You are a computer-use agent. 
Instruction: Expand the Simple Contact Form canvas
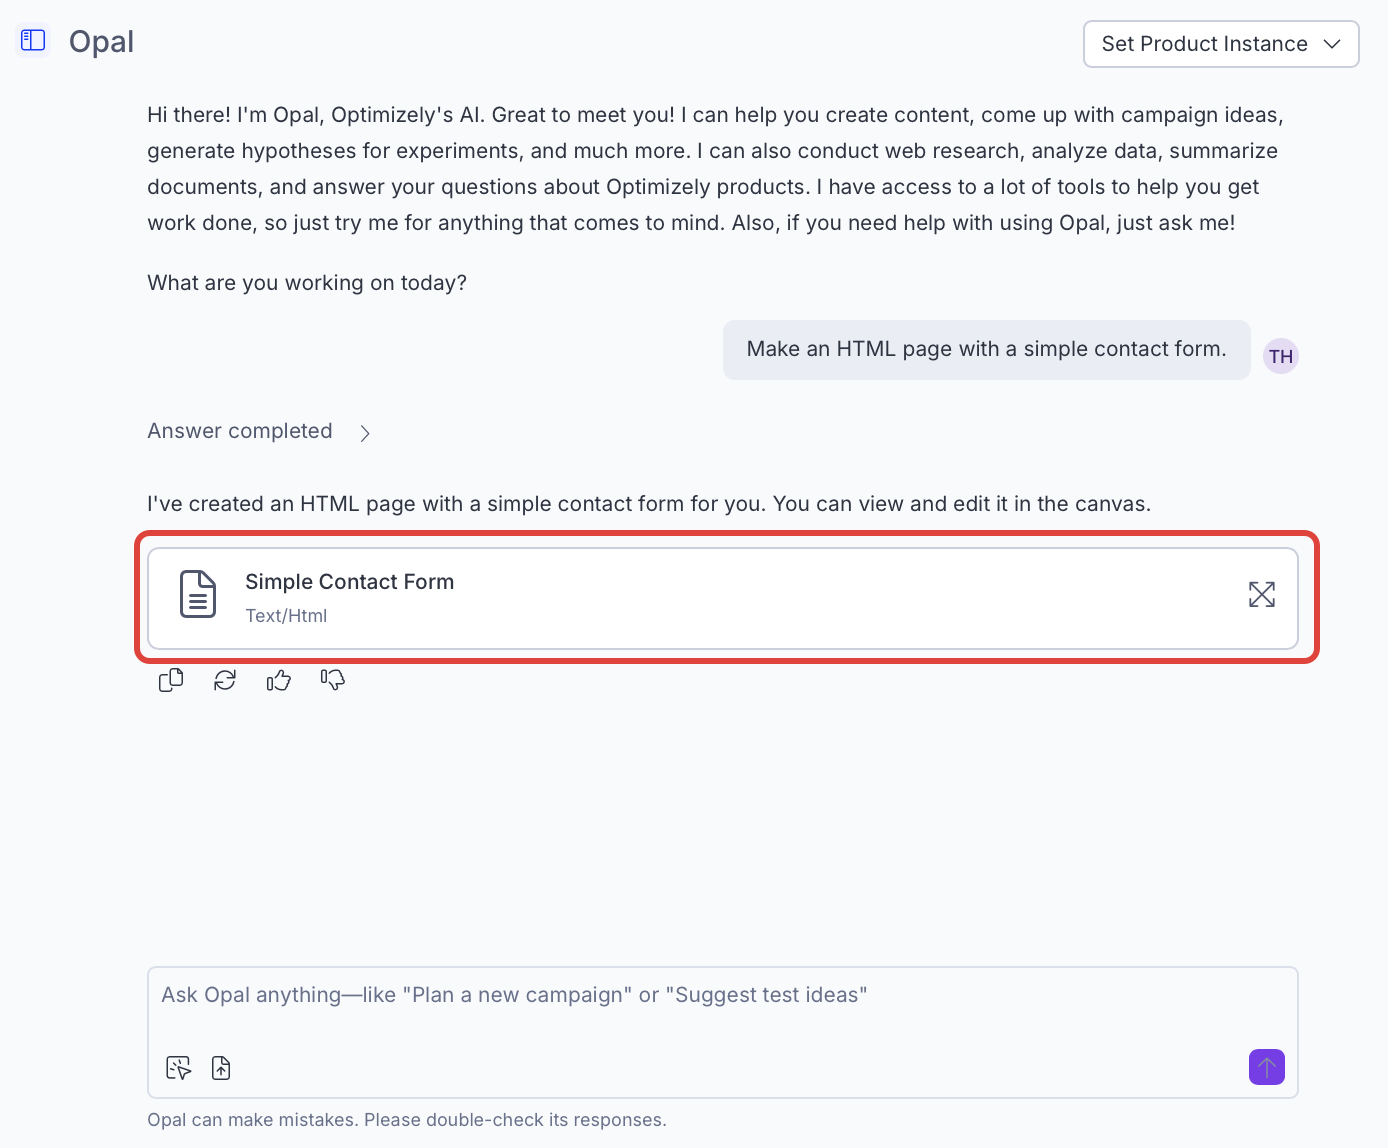(1261, 594)
